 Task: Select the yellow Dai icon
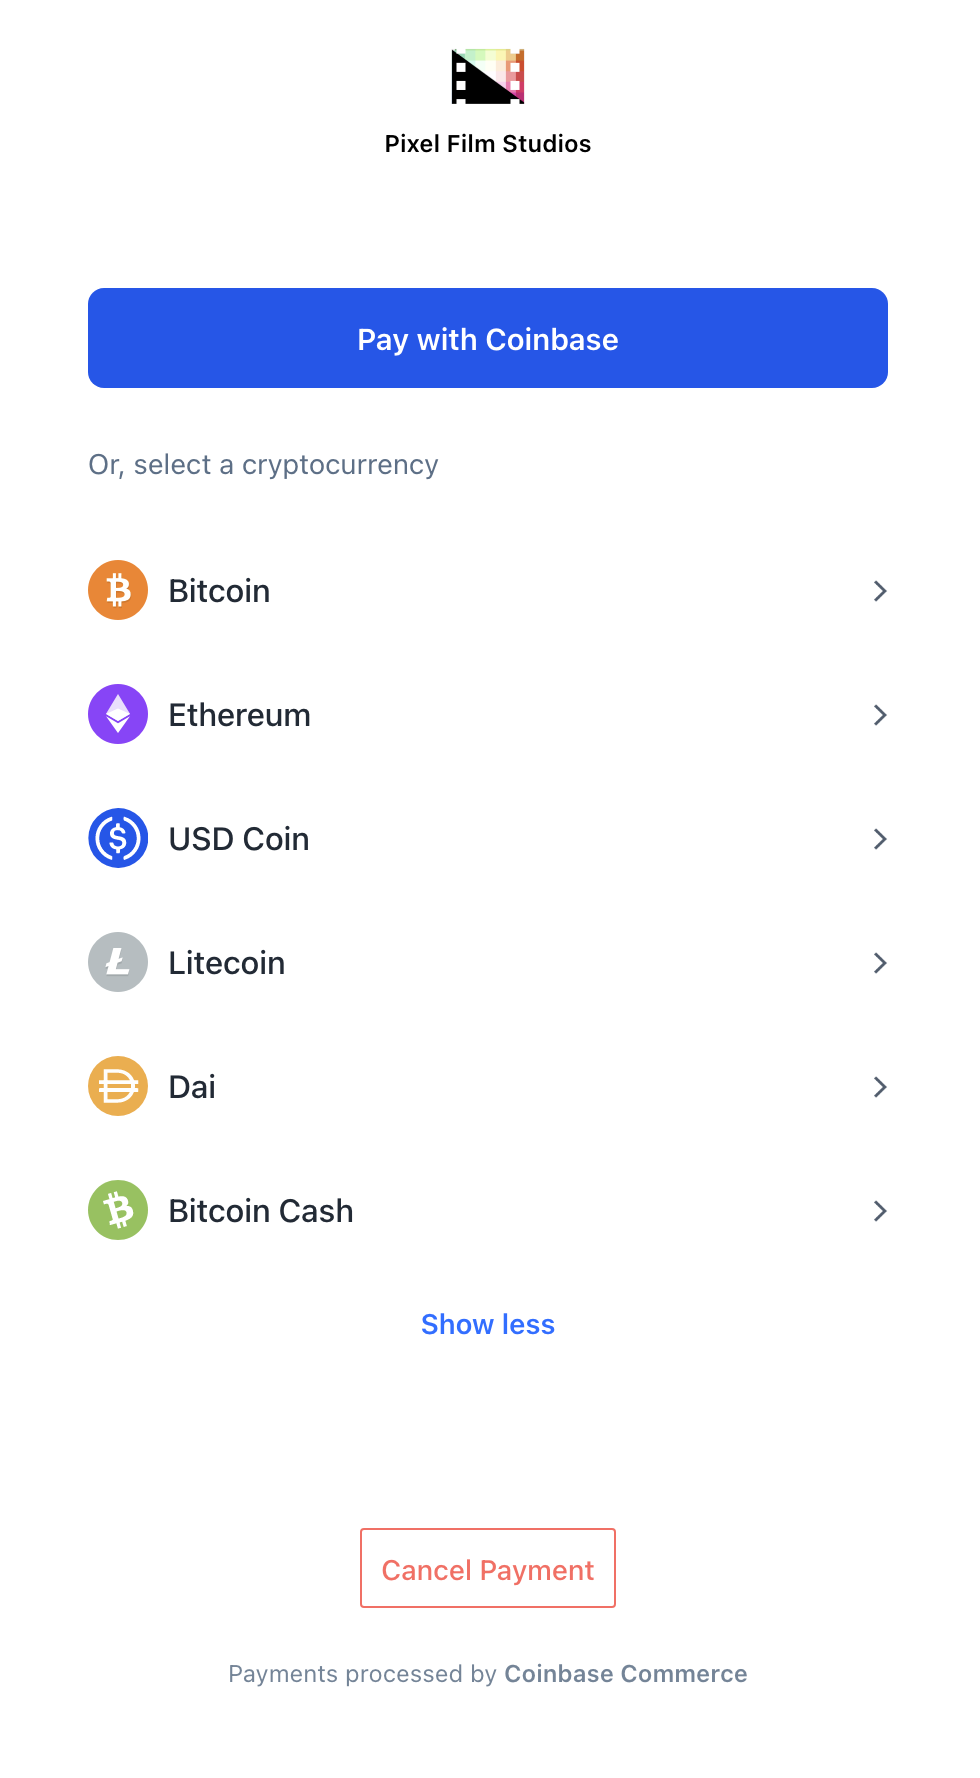118,1086
